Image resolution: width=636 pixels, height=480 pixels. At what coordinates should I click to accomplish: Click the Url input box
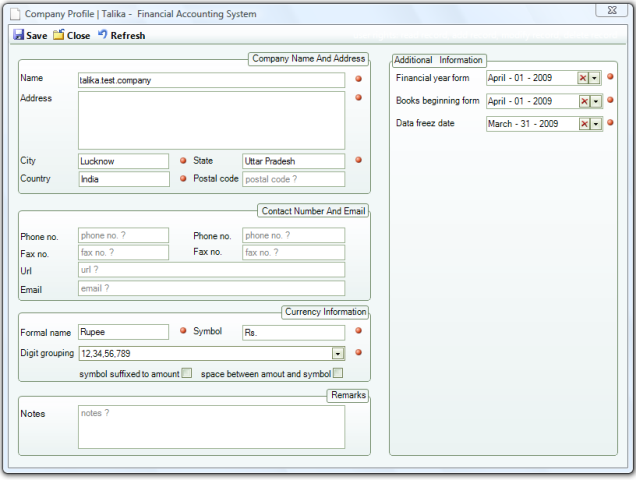point(210,270)
